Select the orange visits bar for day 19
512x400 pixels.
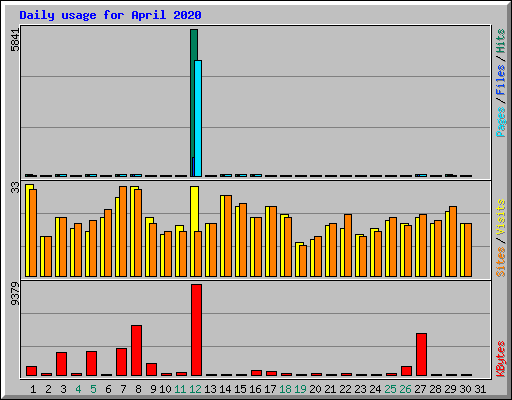[303, 261]
